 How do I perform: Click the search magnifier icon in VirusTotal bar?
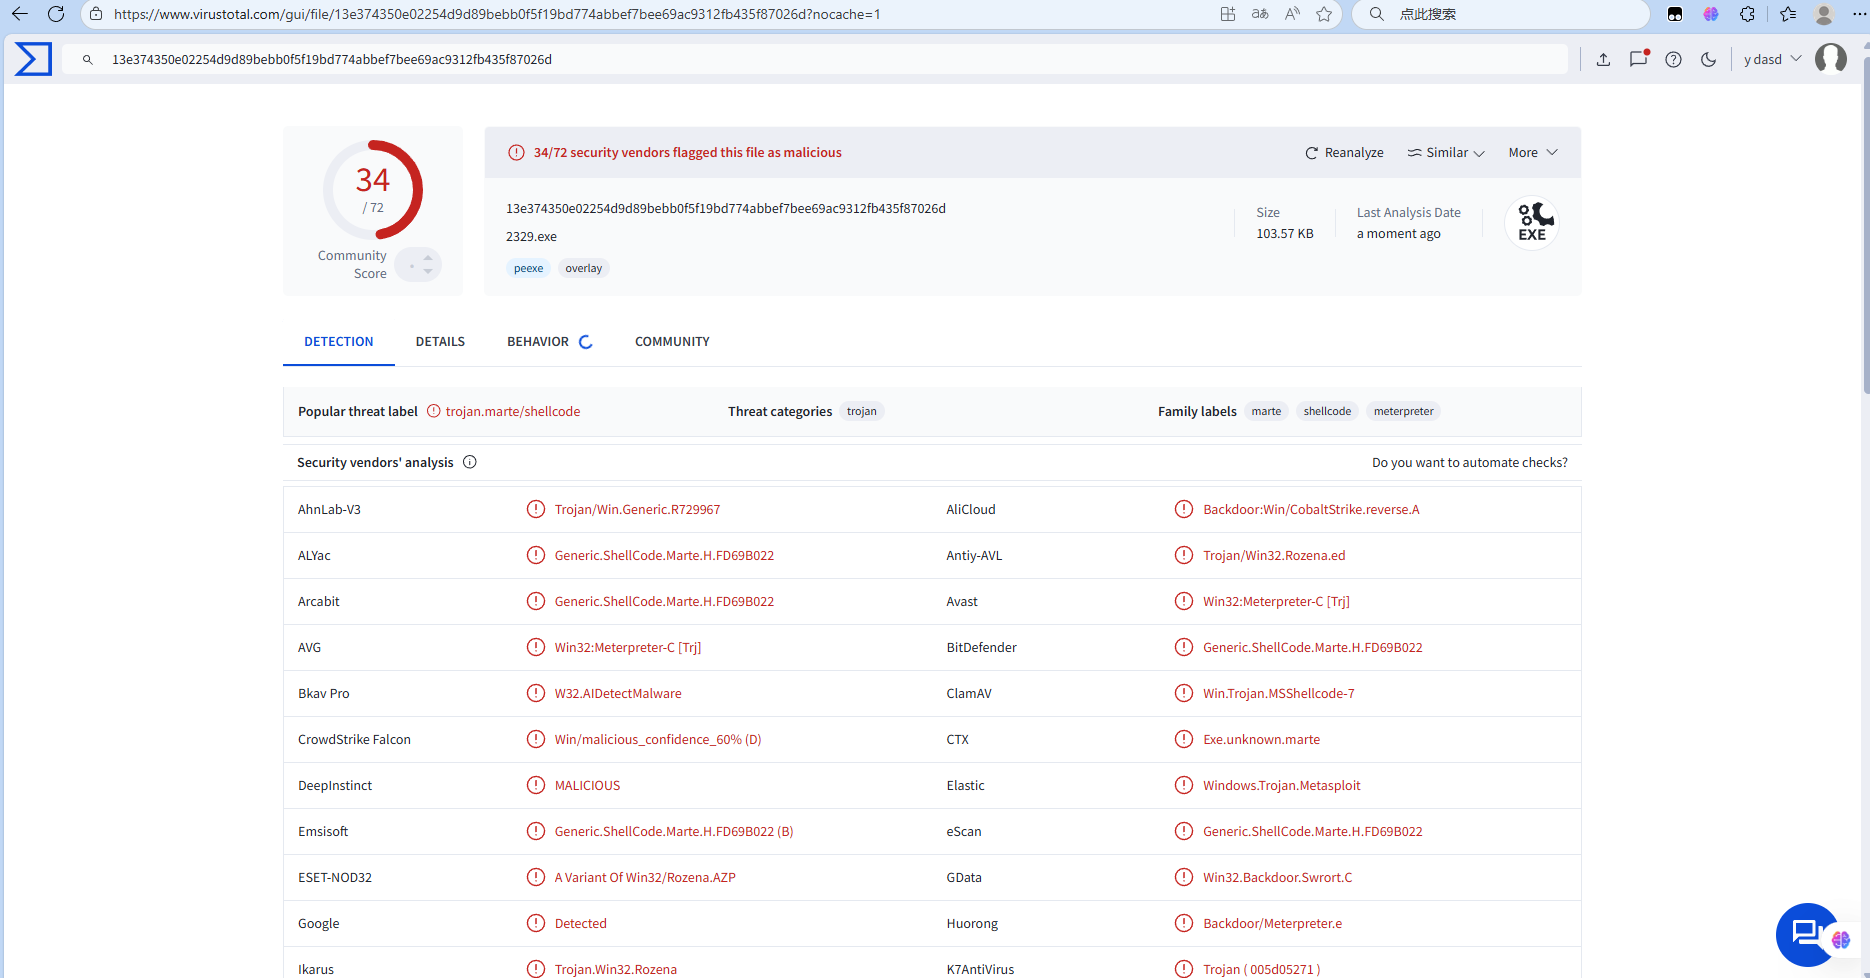(88, 60)
